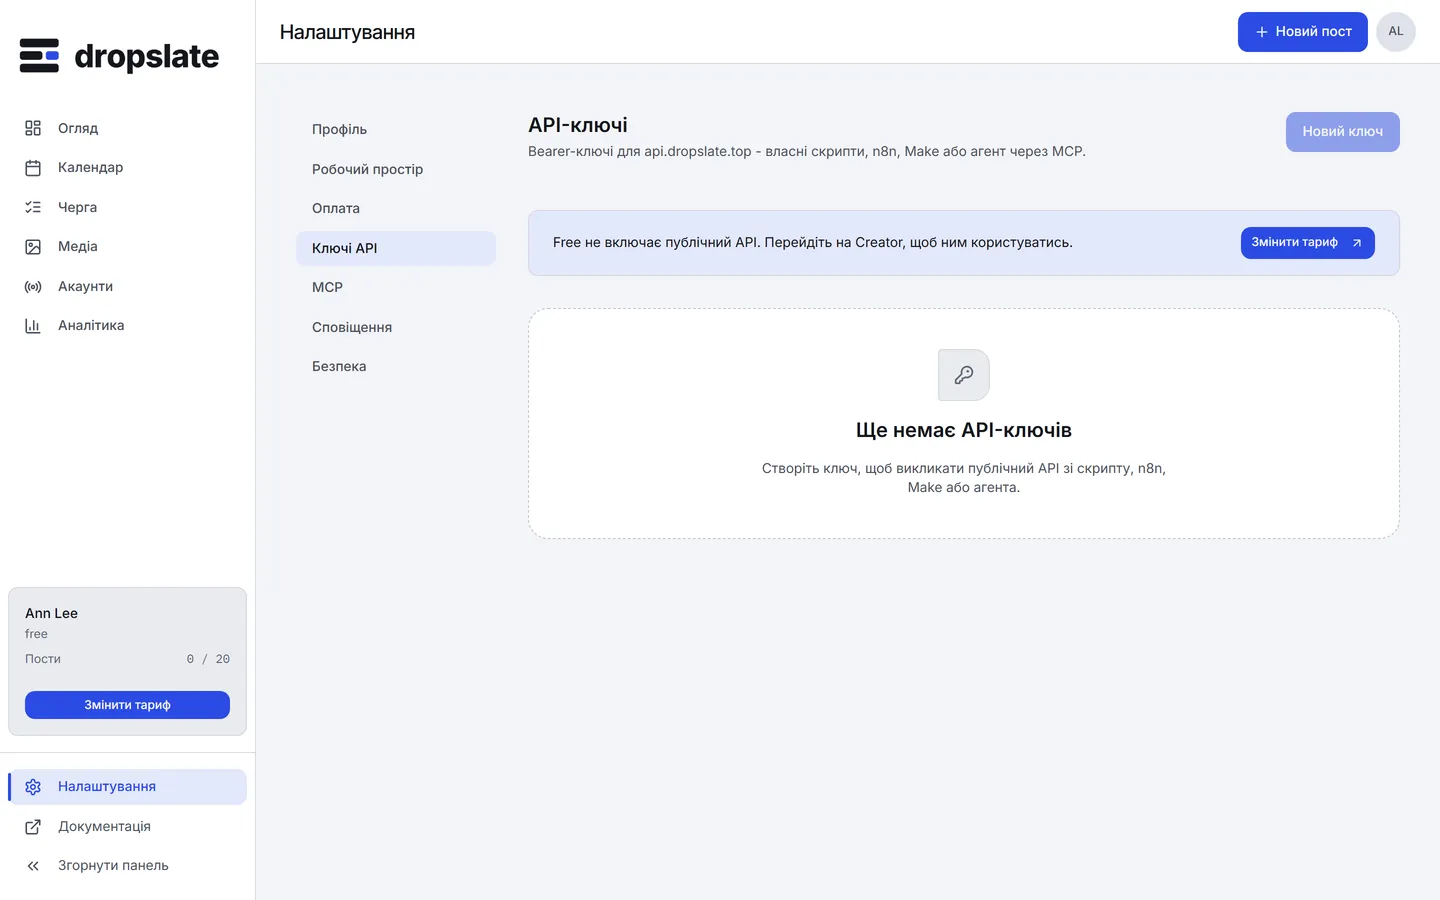Click the Пости label in account card
This screenshot has width=1440, height=900.
(43, 659)
